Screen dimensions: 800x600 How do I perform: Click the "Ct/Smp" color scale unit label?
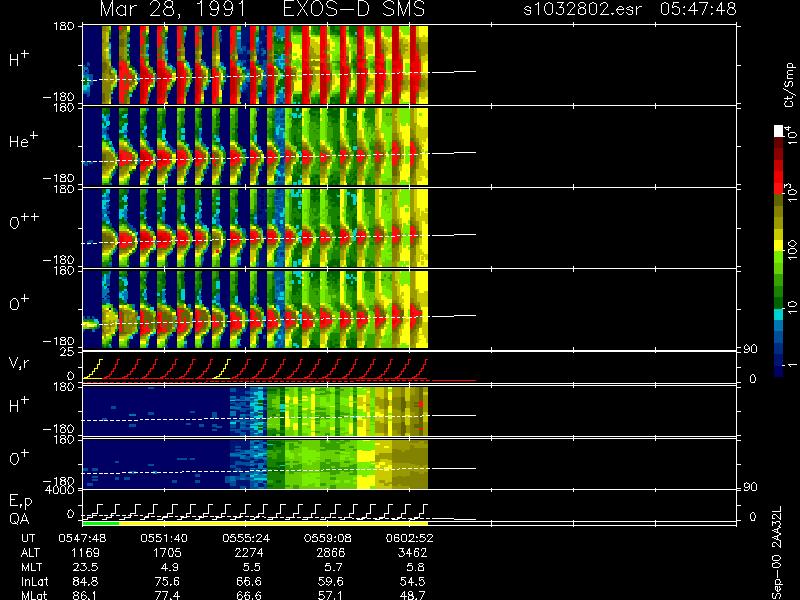point(789,85)
